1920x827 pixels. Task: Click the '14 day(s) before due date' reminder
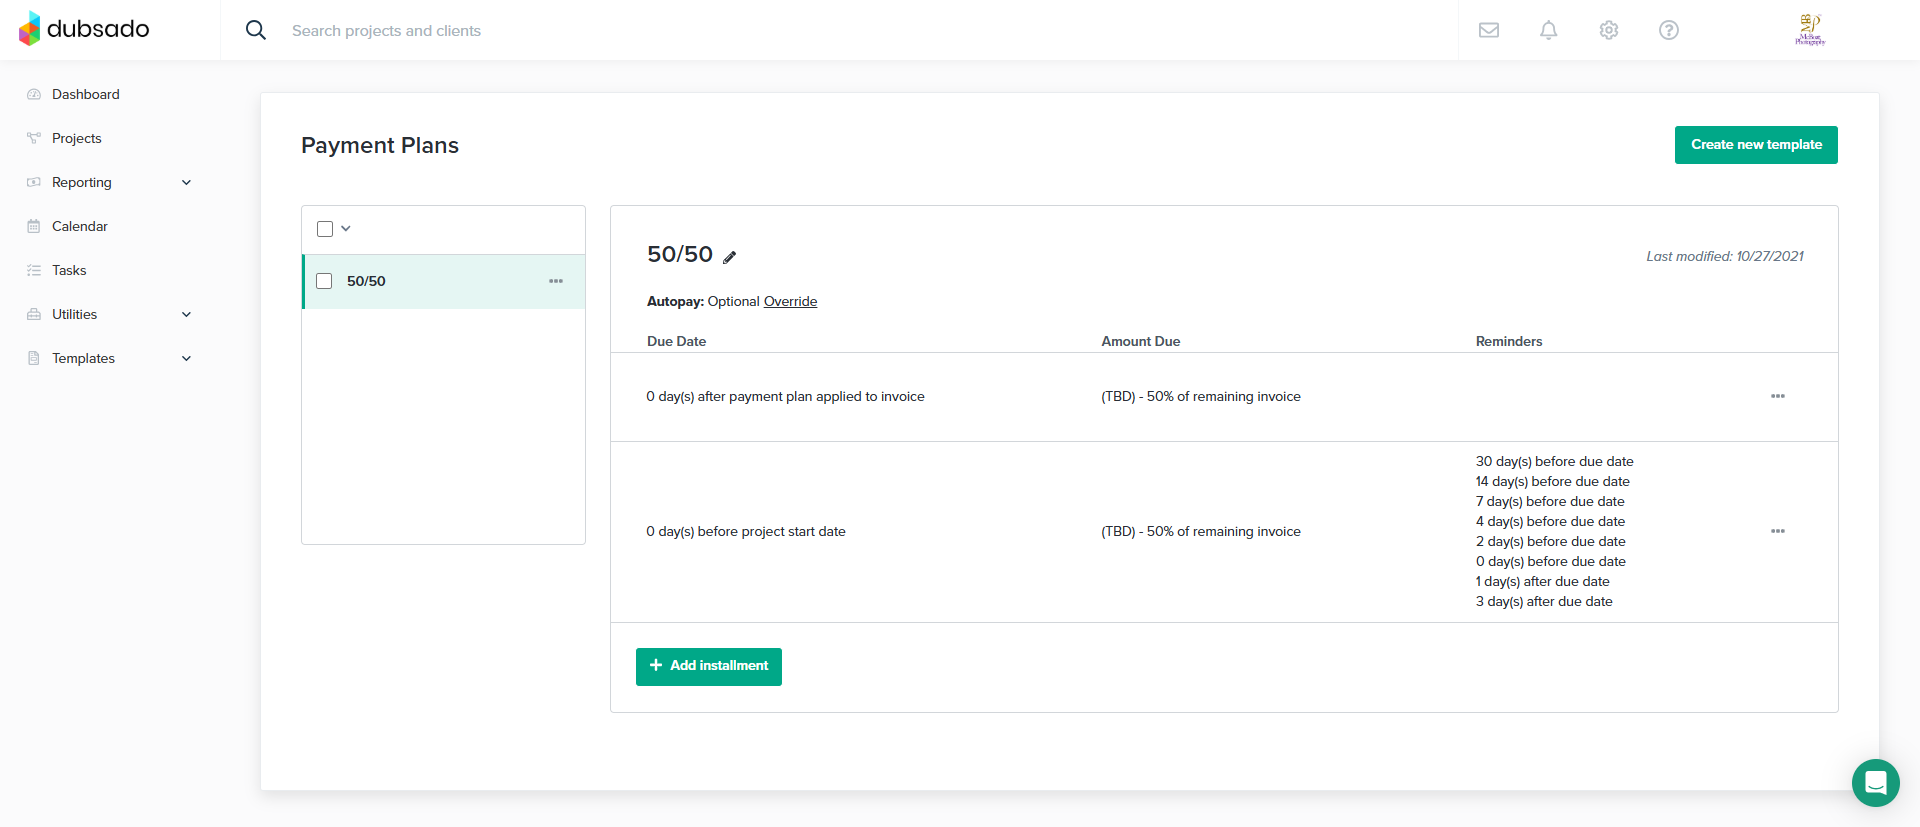coord(1553,481)
